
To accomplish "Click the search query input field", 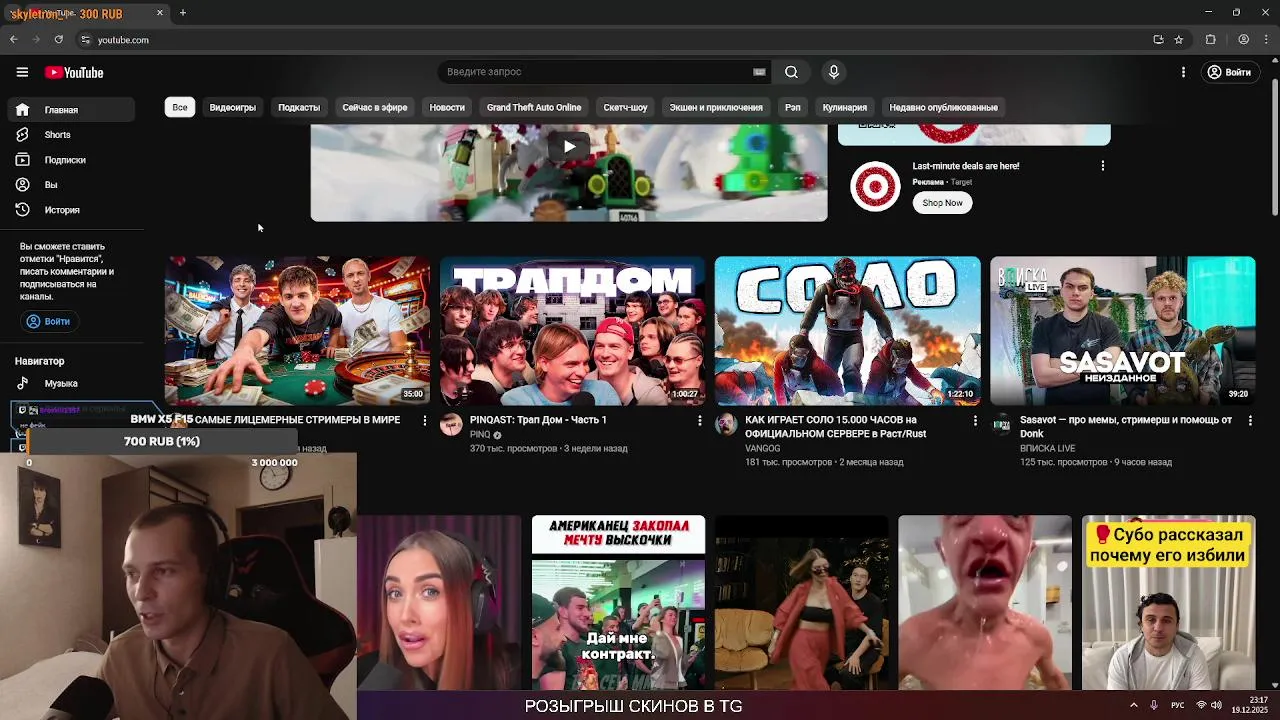I will click(x=596, y=72).
